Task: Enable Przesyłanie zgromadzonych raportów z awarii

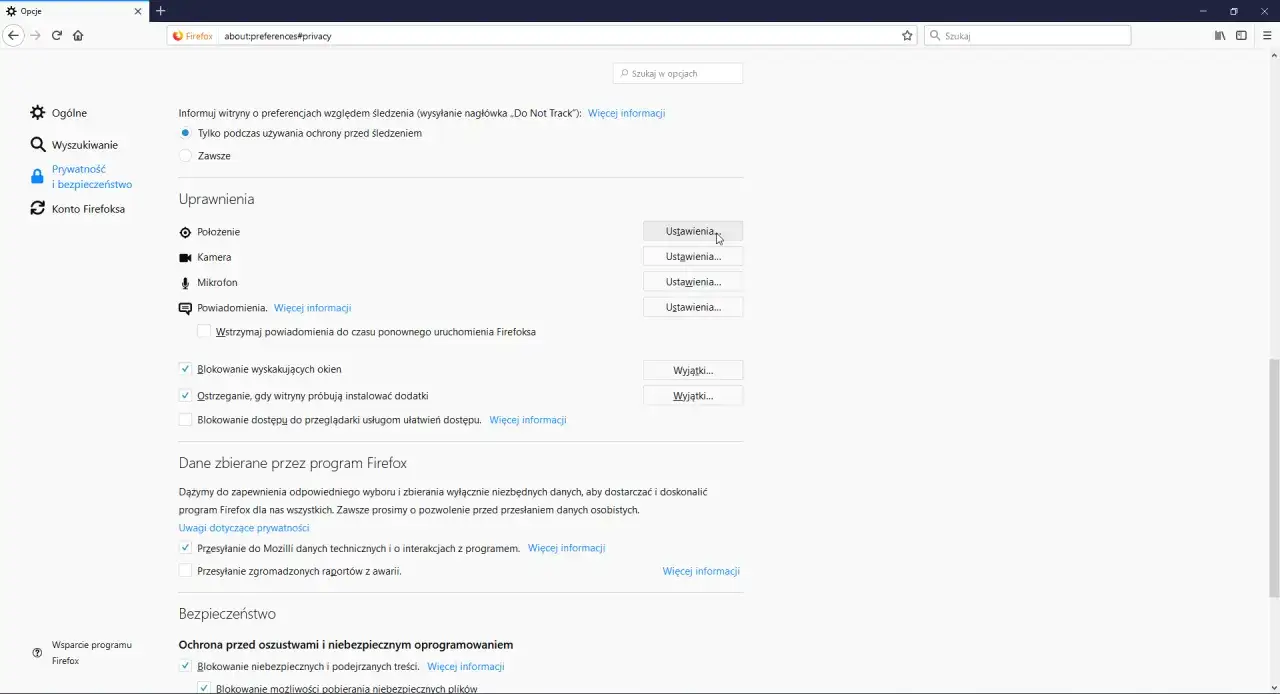Action: (x=185, y=570)
